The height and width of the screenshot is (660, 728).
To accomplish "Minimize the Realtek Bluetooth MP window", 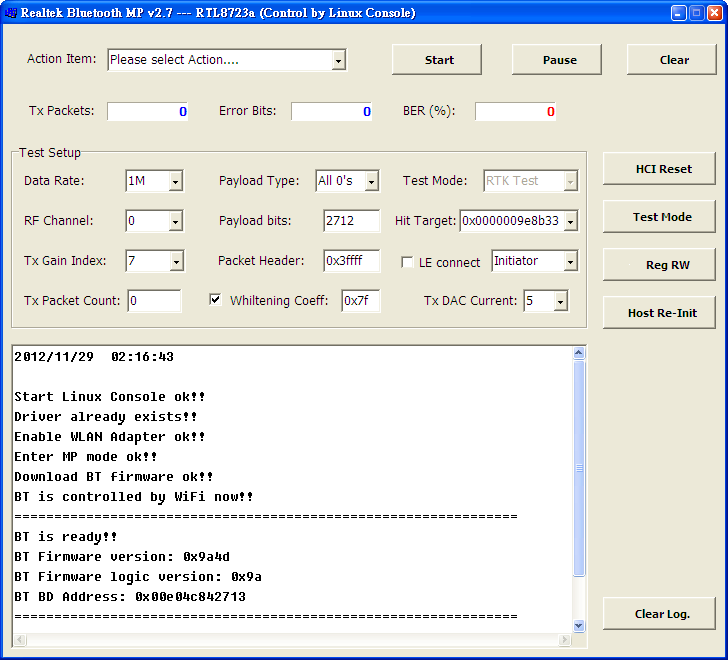I will [678, 13].
